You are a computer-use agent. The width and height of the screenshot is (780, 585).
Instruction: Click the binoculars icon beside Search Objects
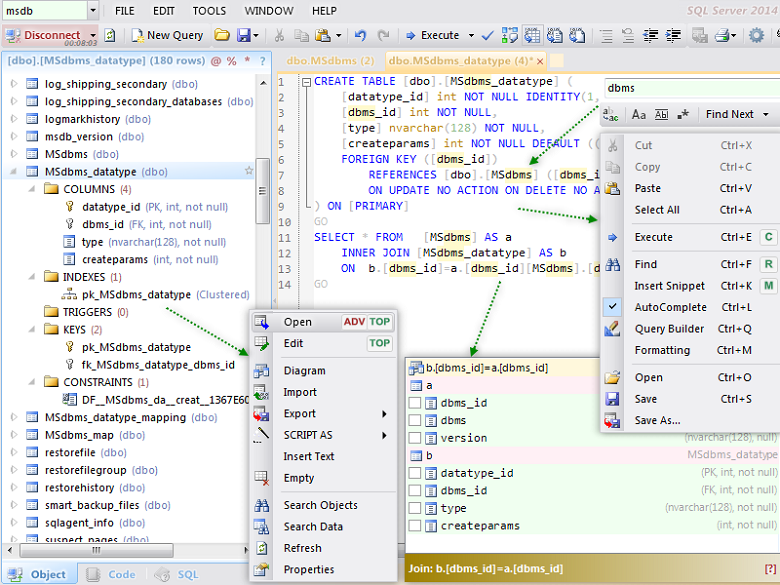point(261,506)
